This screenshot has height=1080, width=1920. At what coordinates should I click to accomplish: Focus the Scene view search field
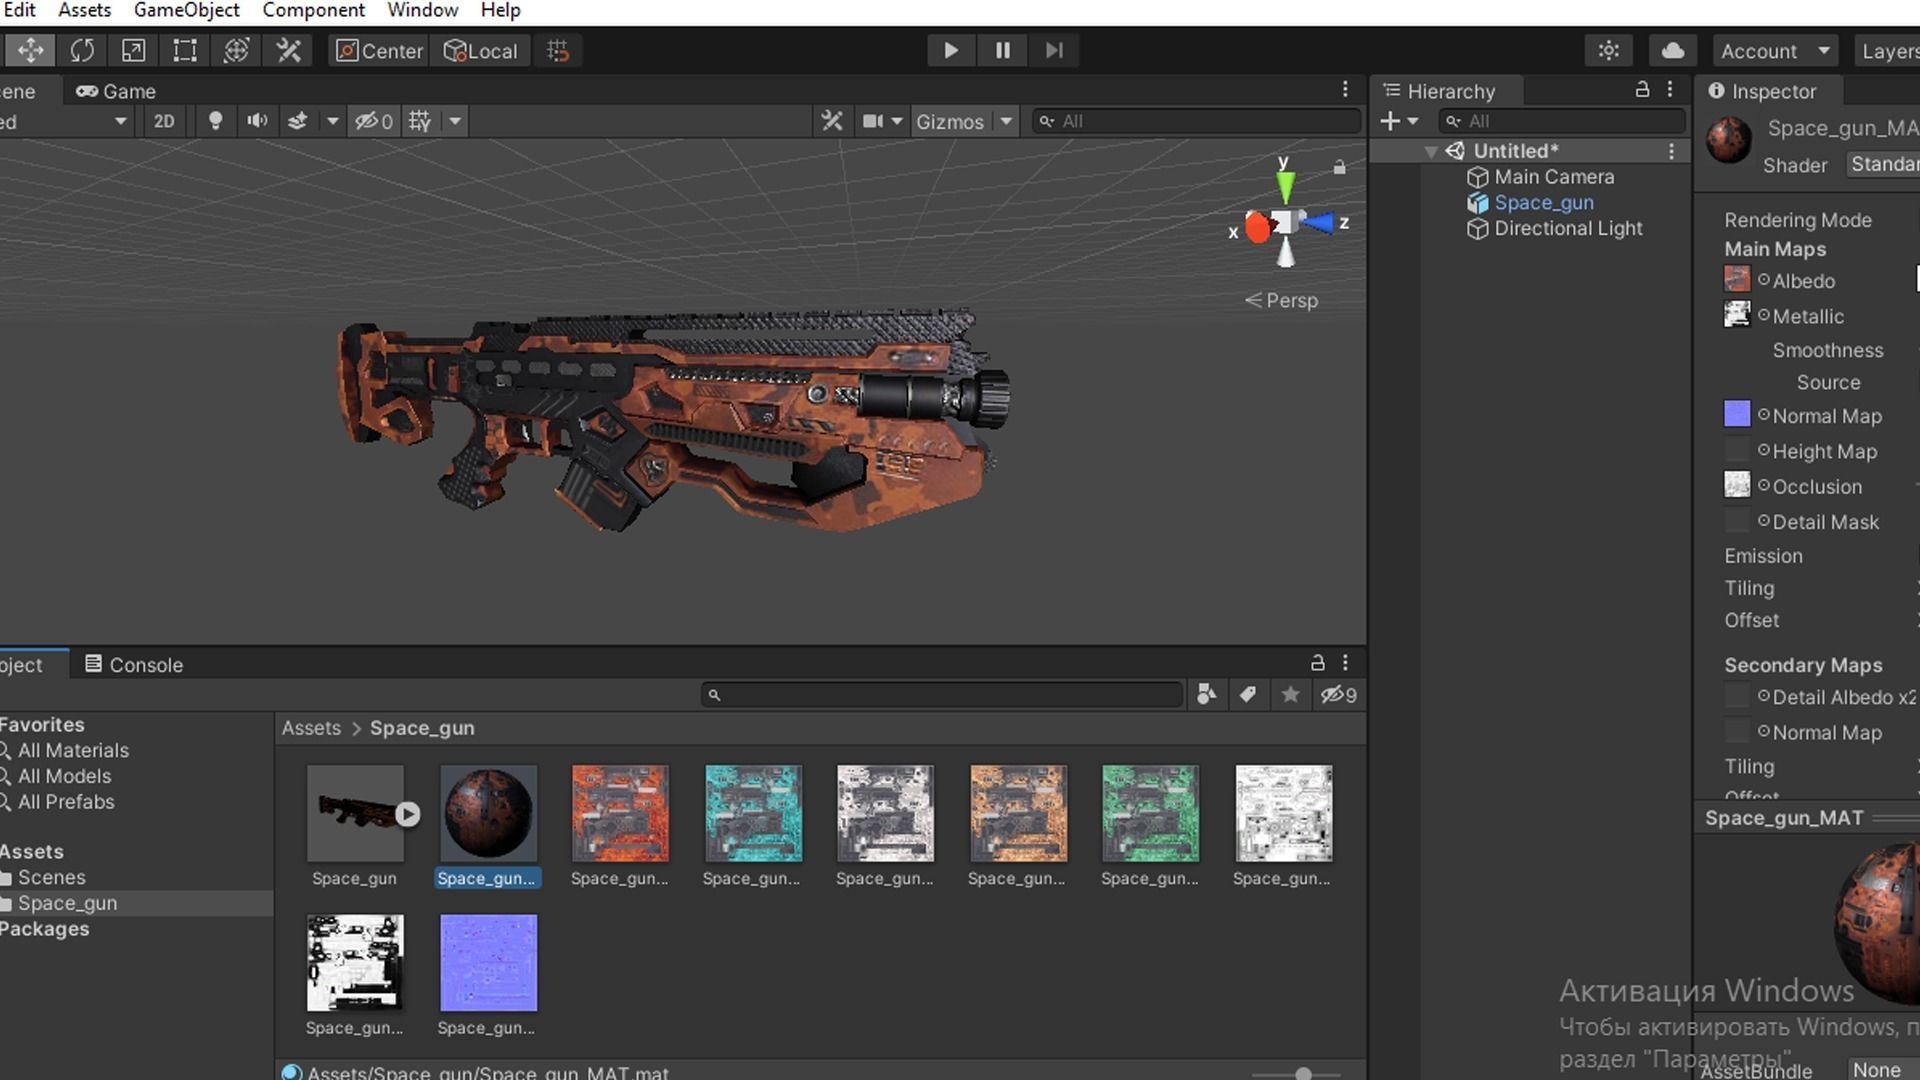(x=1197, y=122)
